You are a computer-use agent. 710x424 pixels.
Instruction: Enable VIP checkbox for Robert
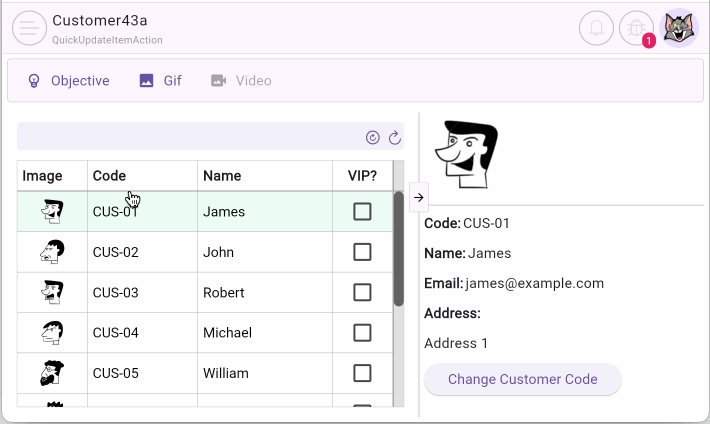tap(362, 292)
